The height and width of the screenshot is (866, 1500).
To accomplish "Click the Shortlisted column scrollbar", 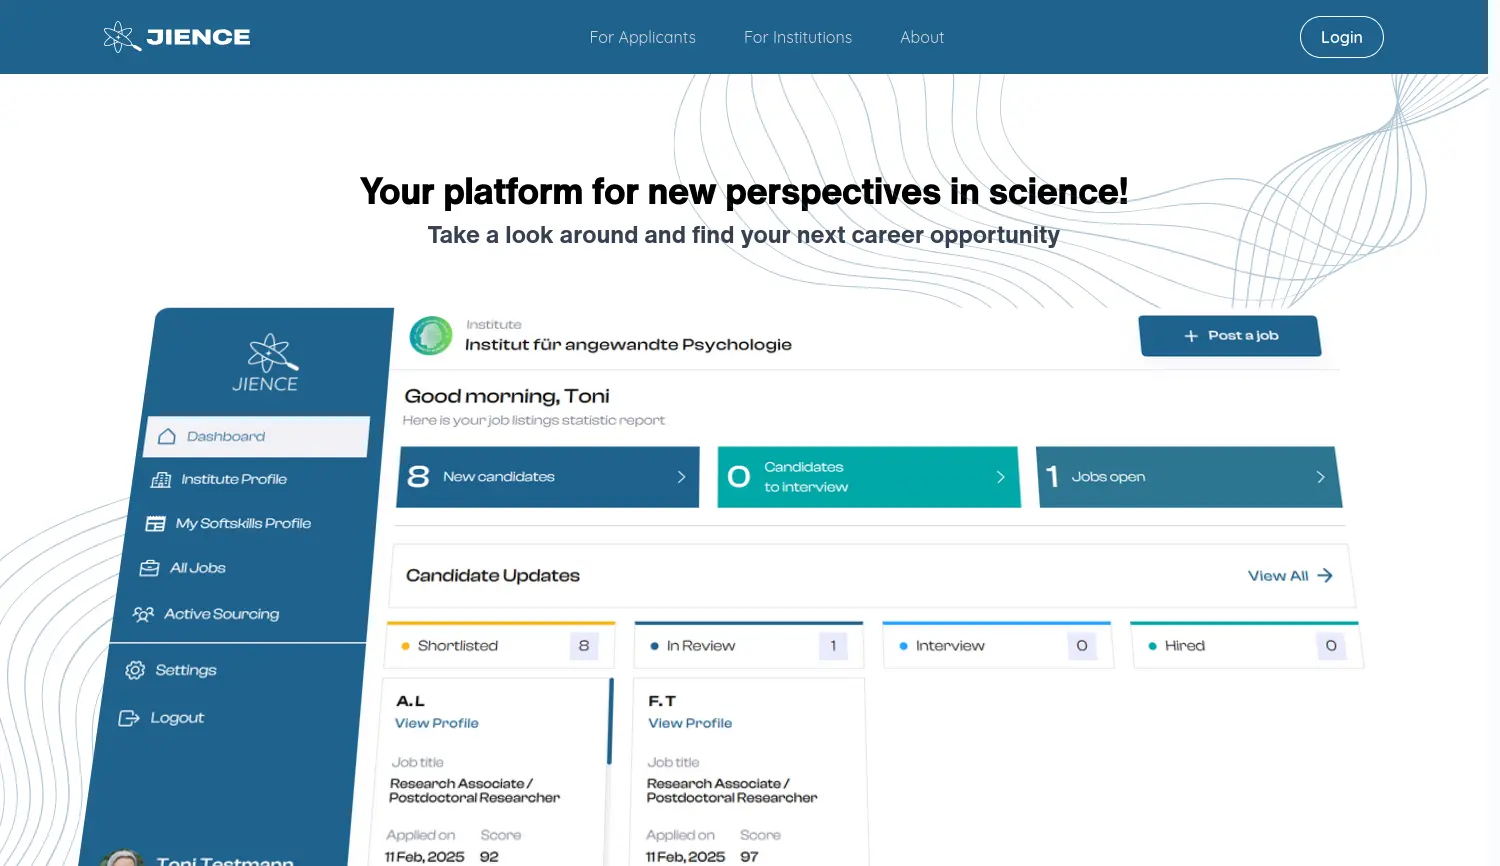I will tap(609, 722).
